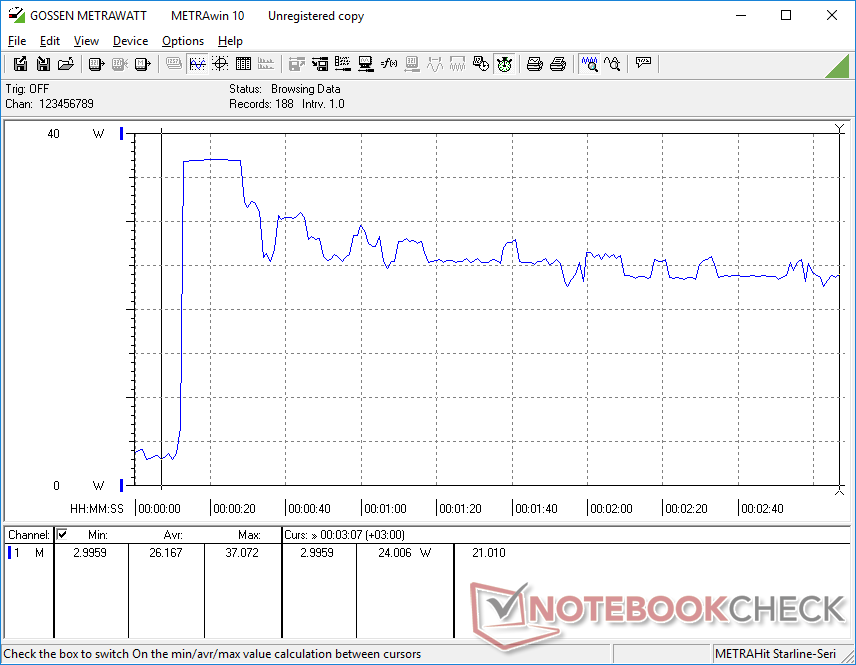
Task: Click the Min value 2.9959
Action: pyautogui.click(x=90, y=553)
